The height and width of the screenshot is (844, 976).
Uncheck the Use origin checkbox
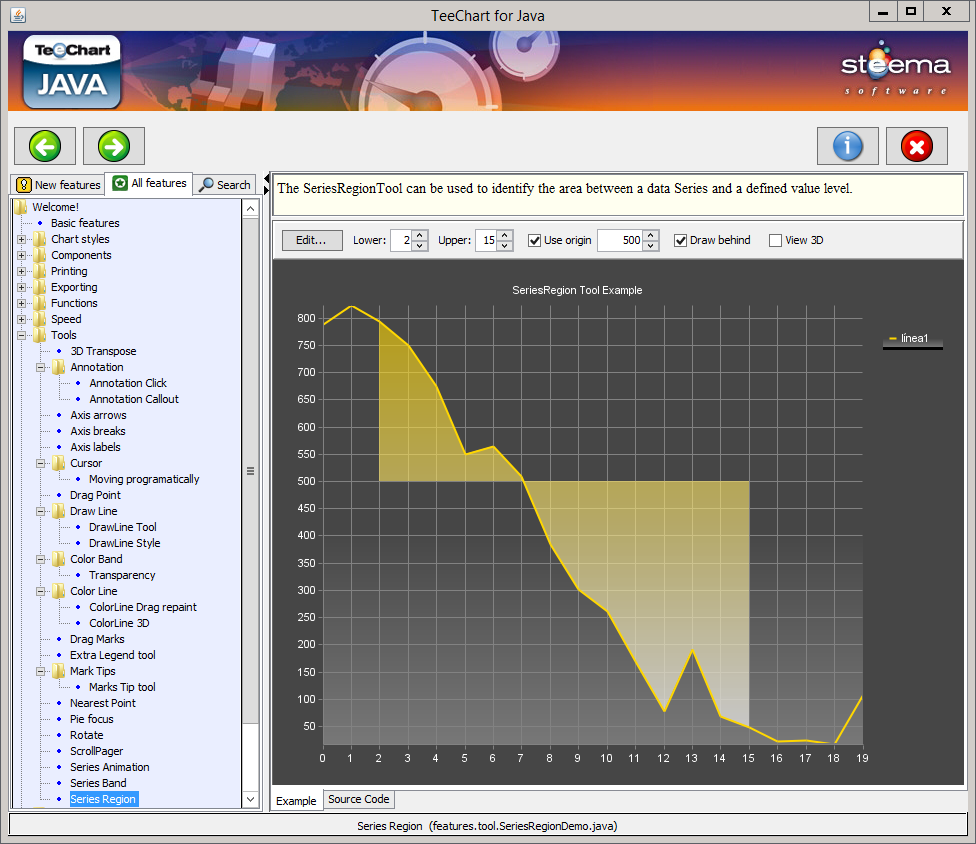tap(534, 240)
